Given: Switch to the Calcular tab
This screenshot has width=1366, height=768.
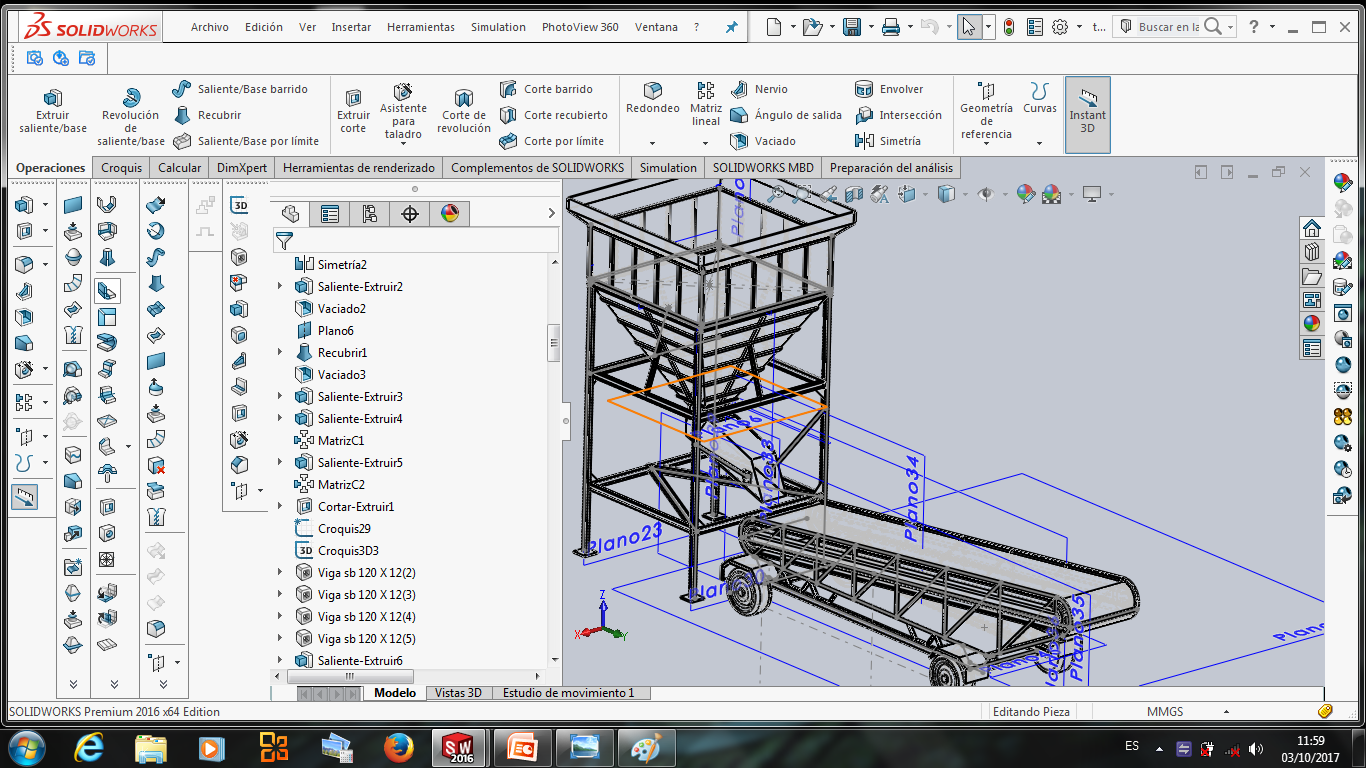Looking at the screenshot, I should [x=180, y=167].
